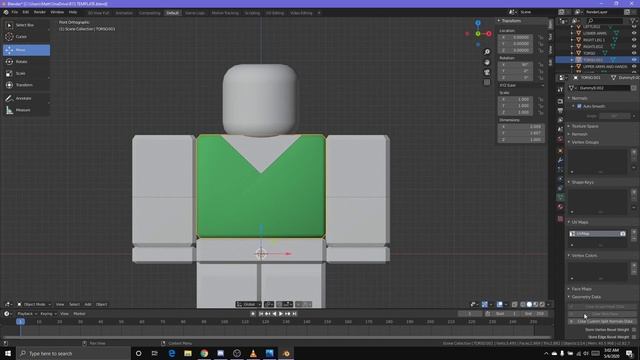Screen dimensions: 640x360
Task: Toggle Auto Smooth checkbox
Action: pyautogui.click(x=579, y=106)
